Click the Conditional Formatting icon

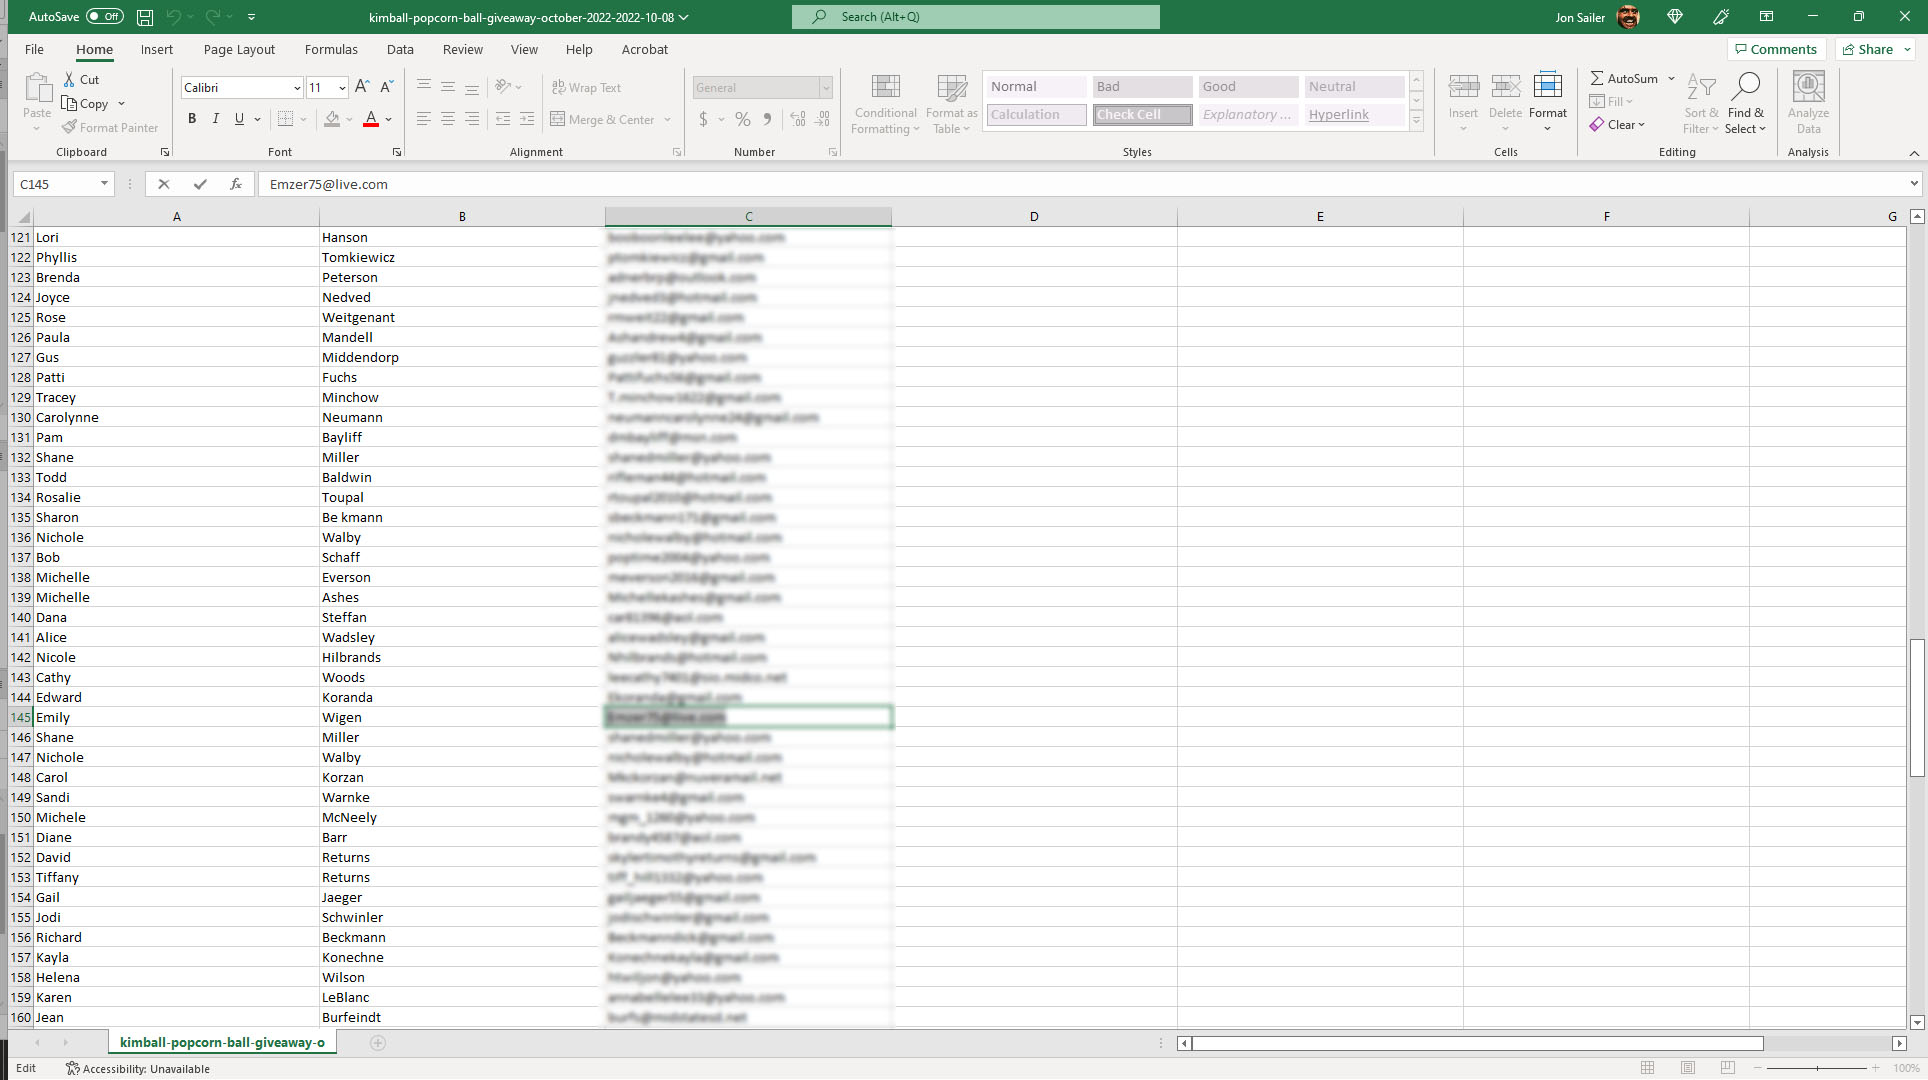[885, 87]
